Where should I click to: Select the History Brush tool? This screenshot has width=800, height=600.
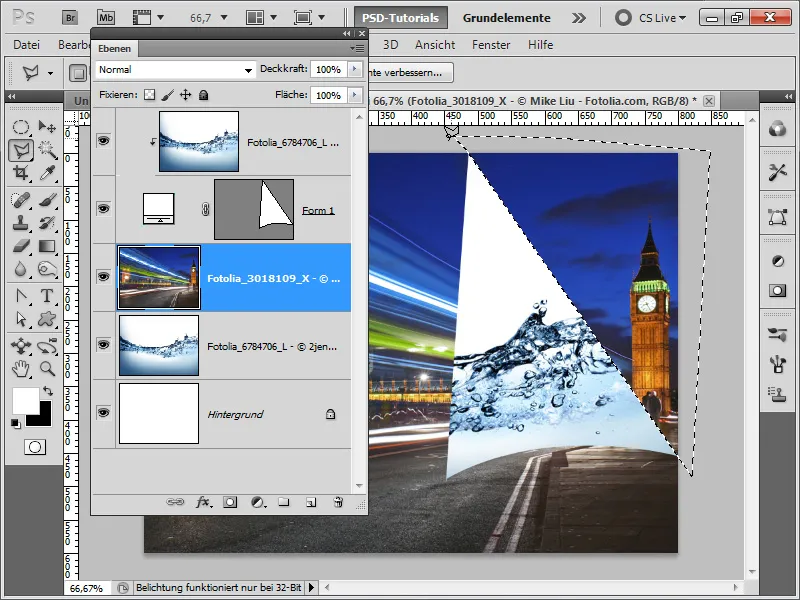click(47, 223)
